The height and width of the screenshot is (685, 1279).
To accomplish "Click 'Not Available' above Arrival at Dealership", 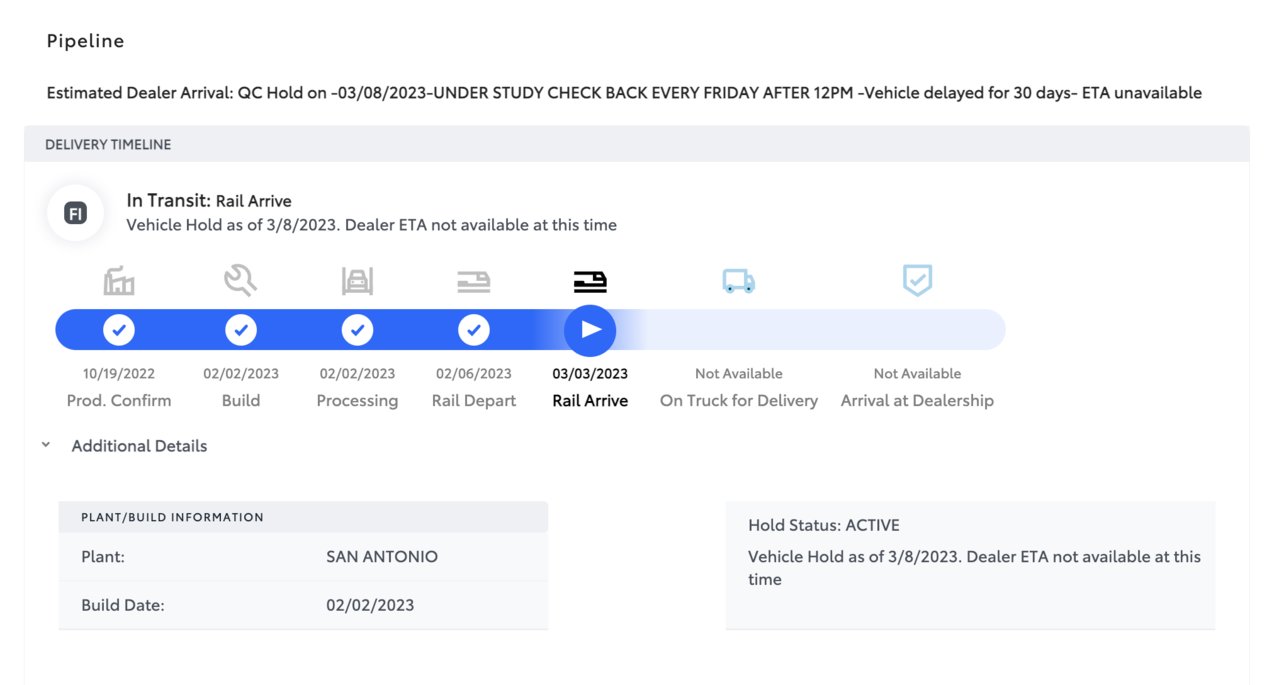I will [x=917, y=374].
